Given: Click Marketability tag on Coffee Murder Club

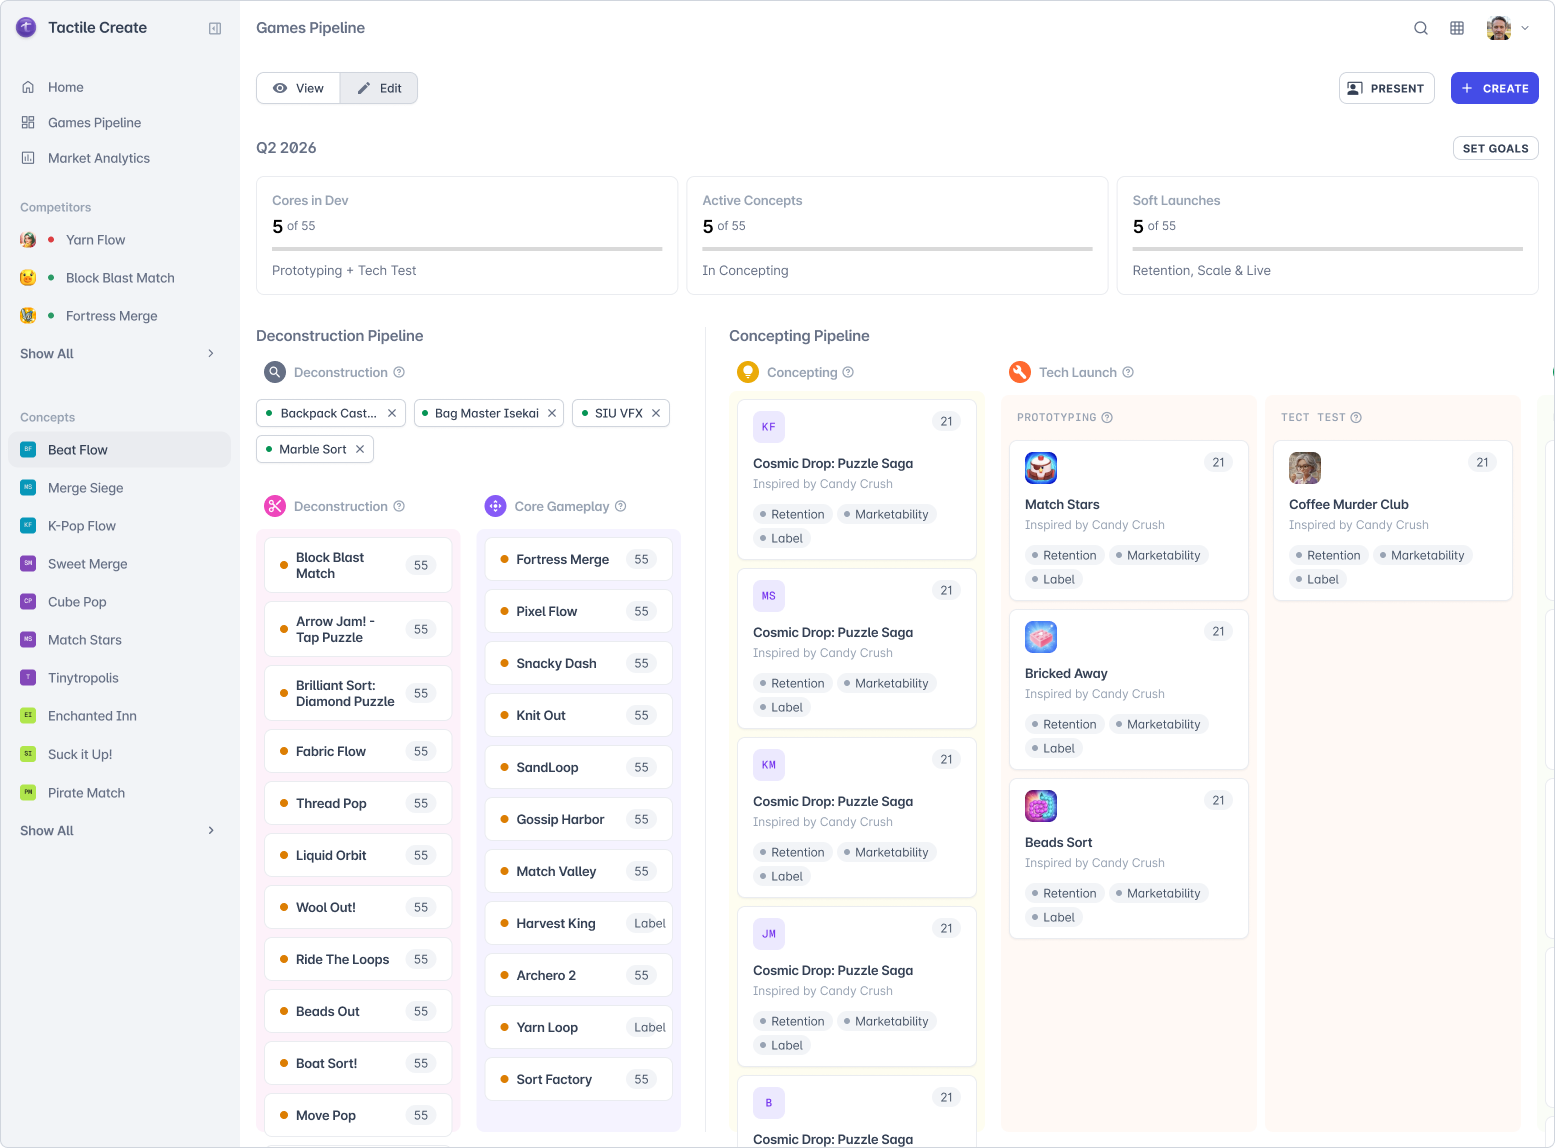Looking at the screenshot, I should (x=1421, y=555).
